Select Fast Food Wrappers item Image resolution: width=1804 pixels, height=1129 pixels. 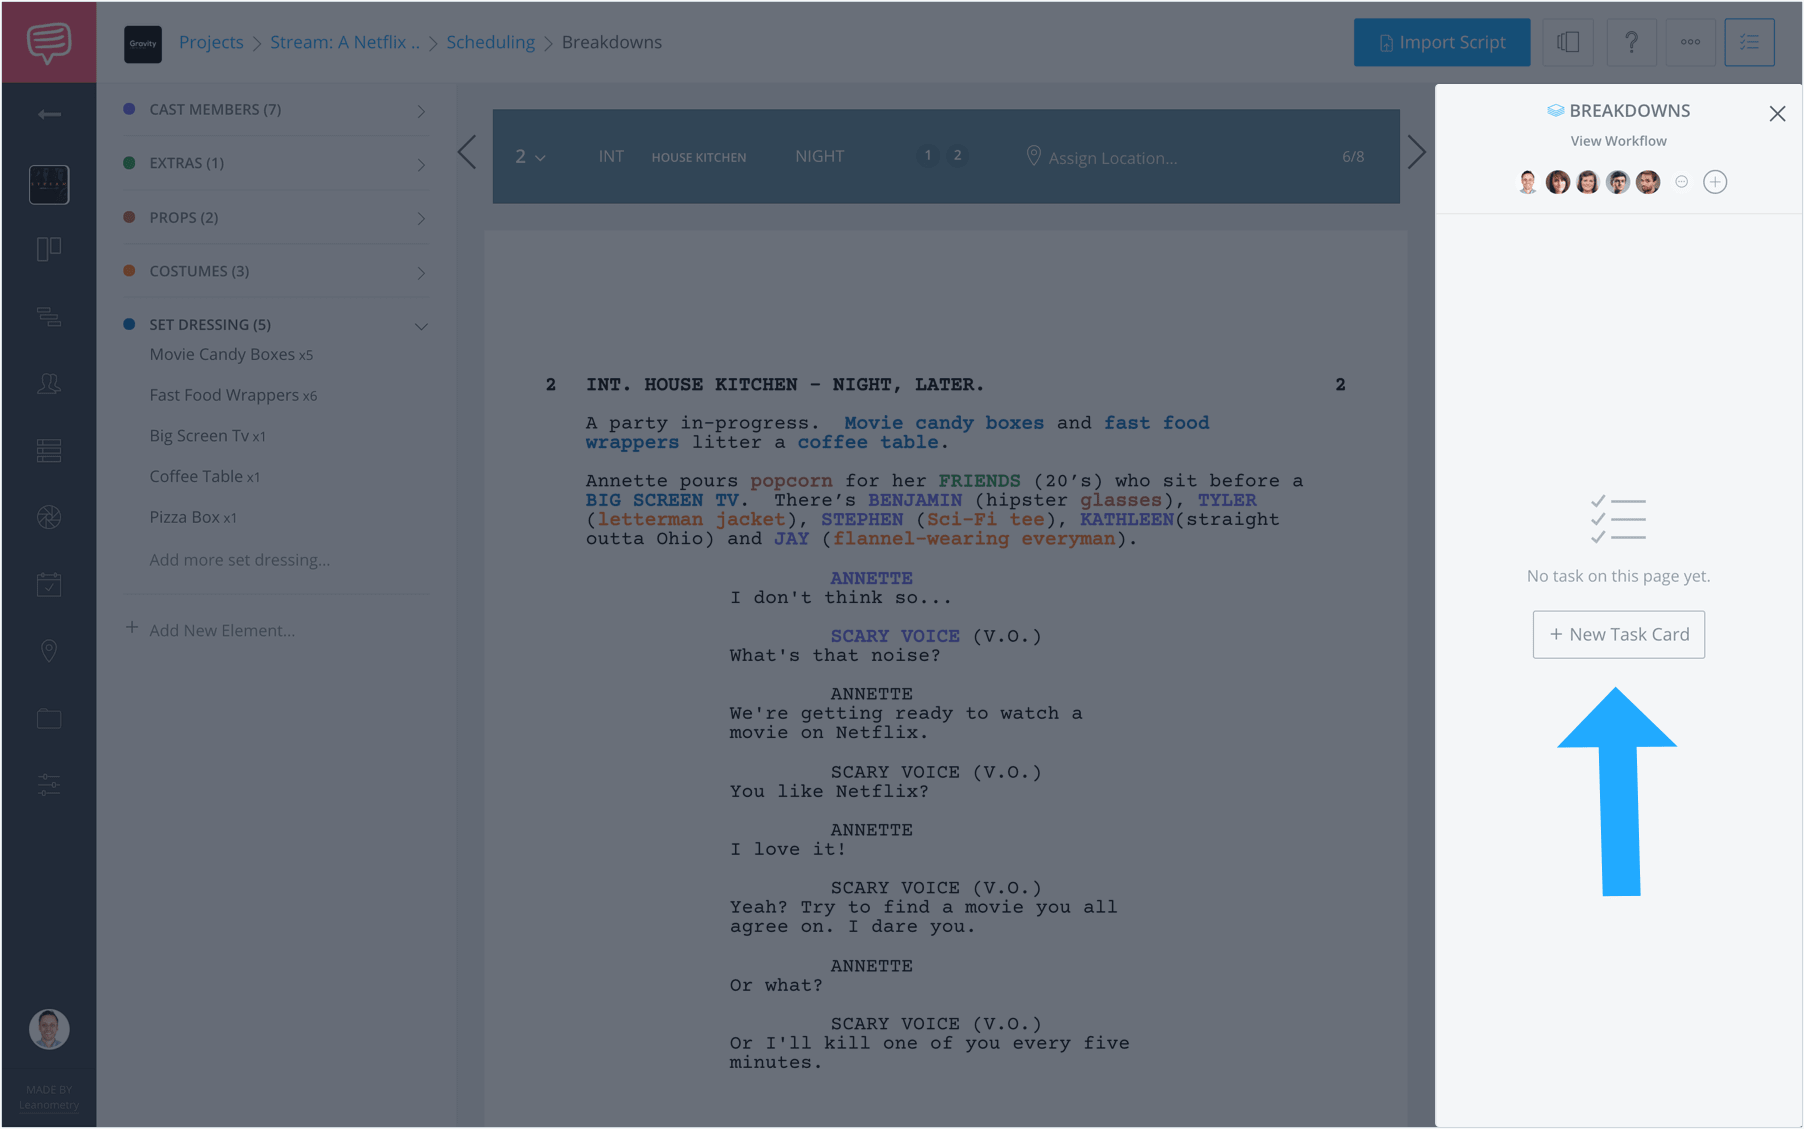[x=233, y=395]
